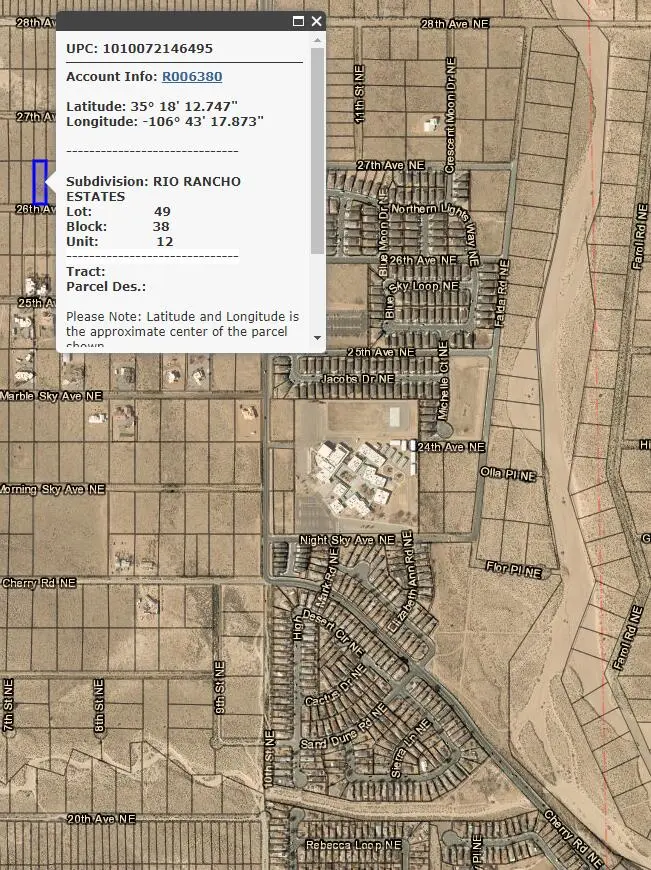Screen dimensions: 651x870
Task: Open account info link R006380
Action: [x=192, y=76]
